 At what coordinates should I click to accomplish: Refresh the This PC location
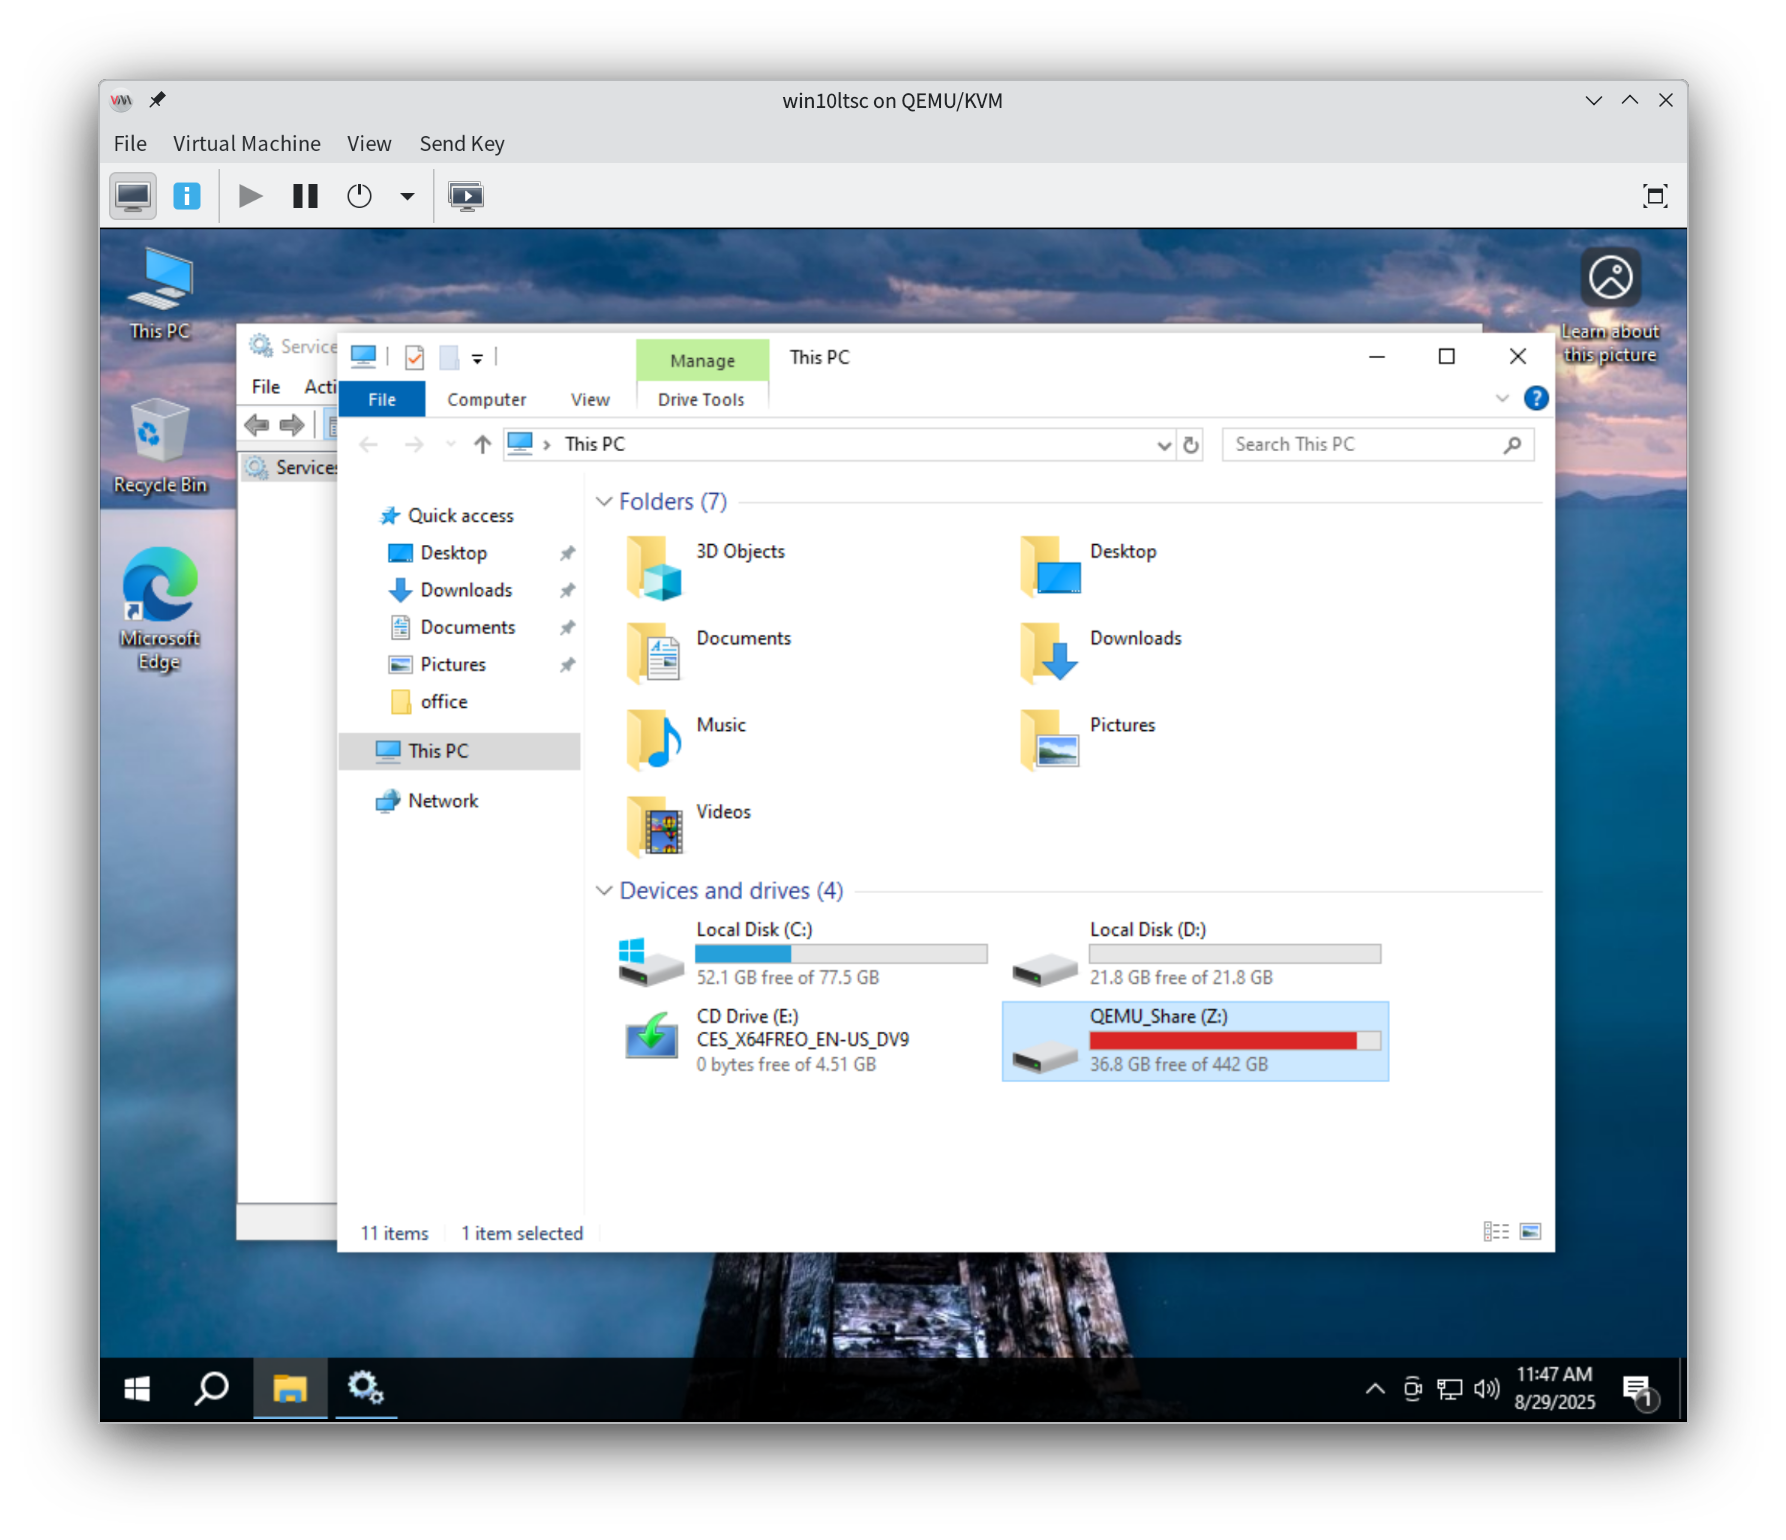point(1190,445)
